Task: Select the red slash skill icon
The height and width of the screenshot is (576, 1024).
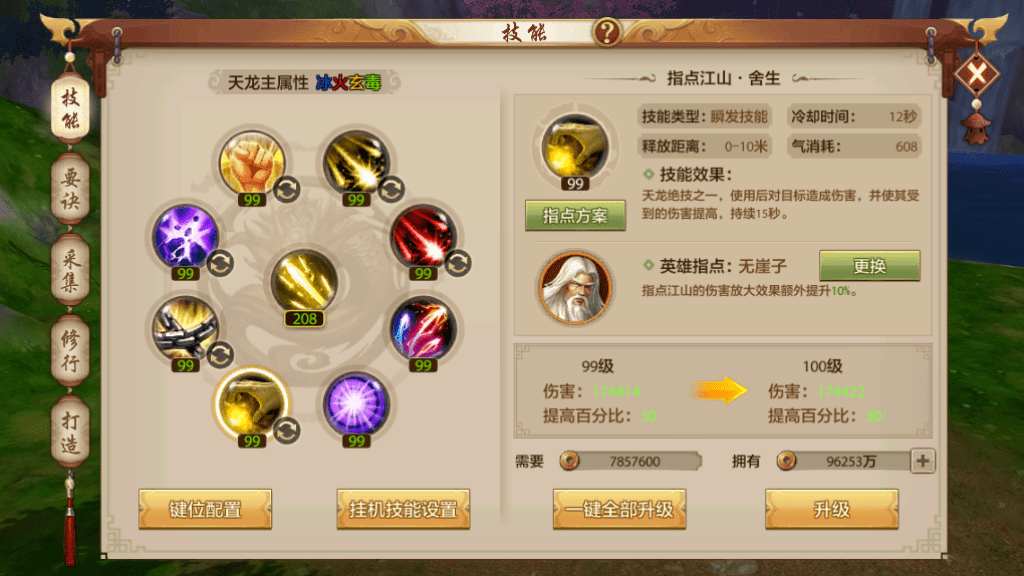Action: [x=423, y=236]
